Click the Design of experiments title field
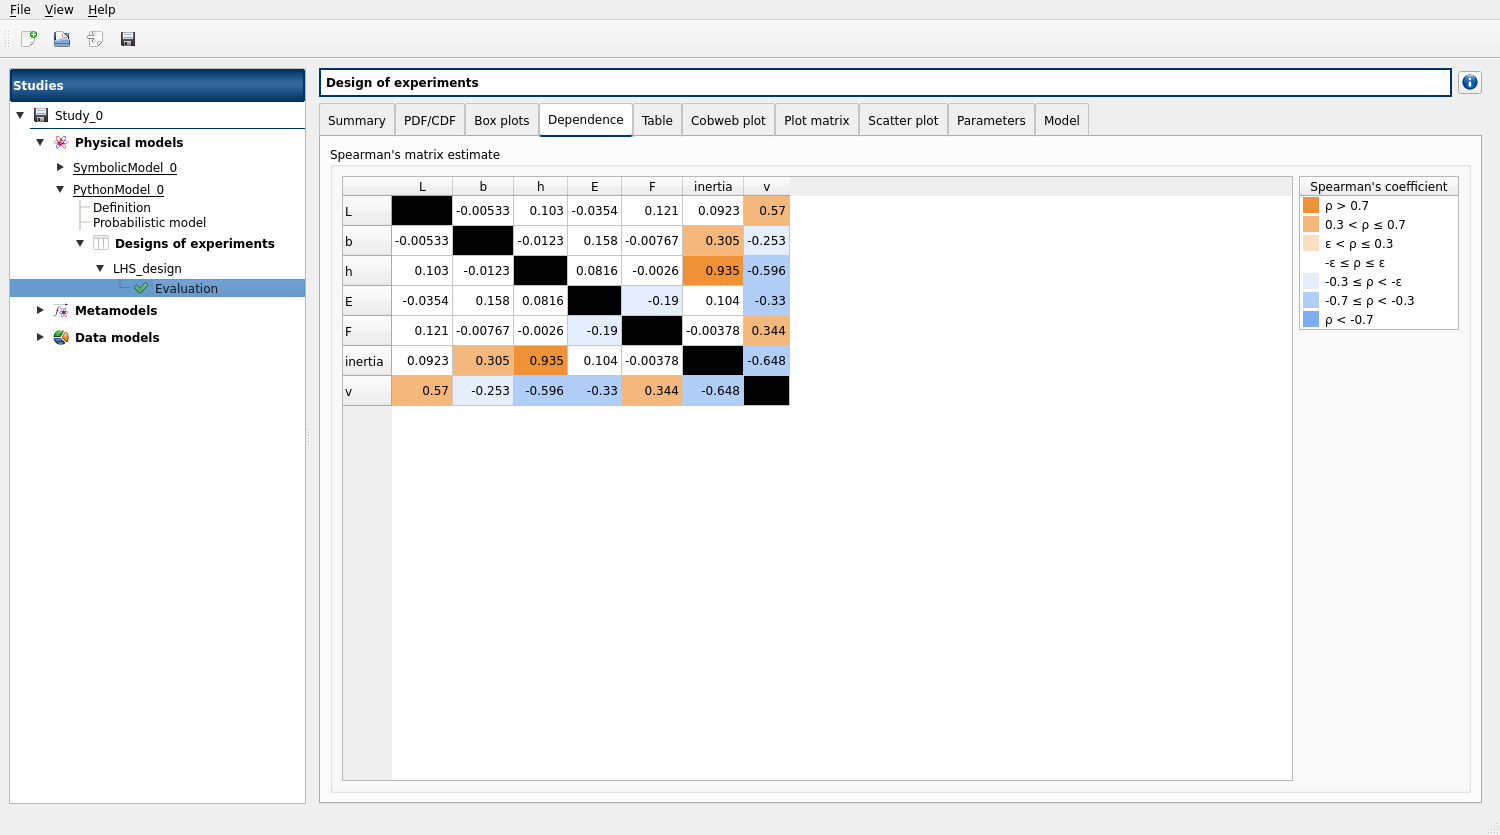The image size is (1500, 835). pos(885,82)
